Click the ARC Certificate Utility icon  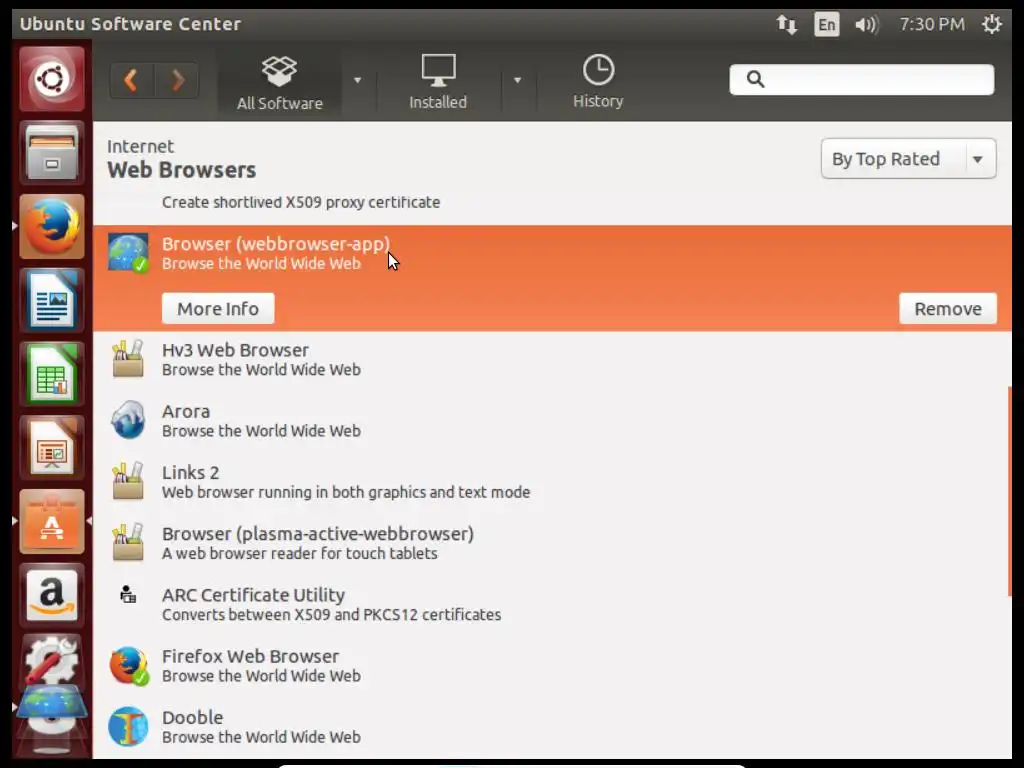[128, 594]
